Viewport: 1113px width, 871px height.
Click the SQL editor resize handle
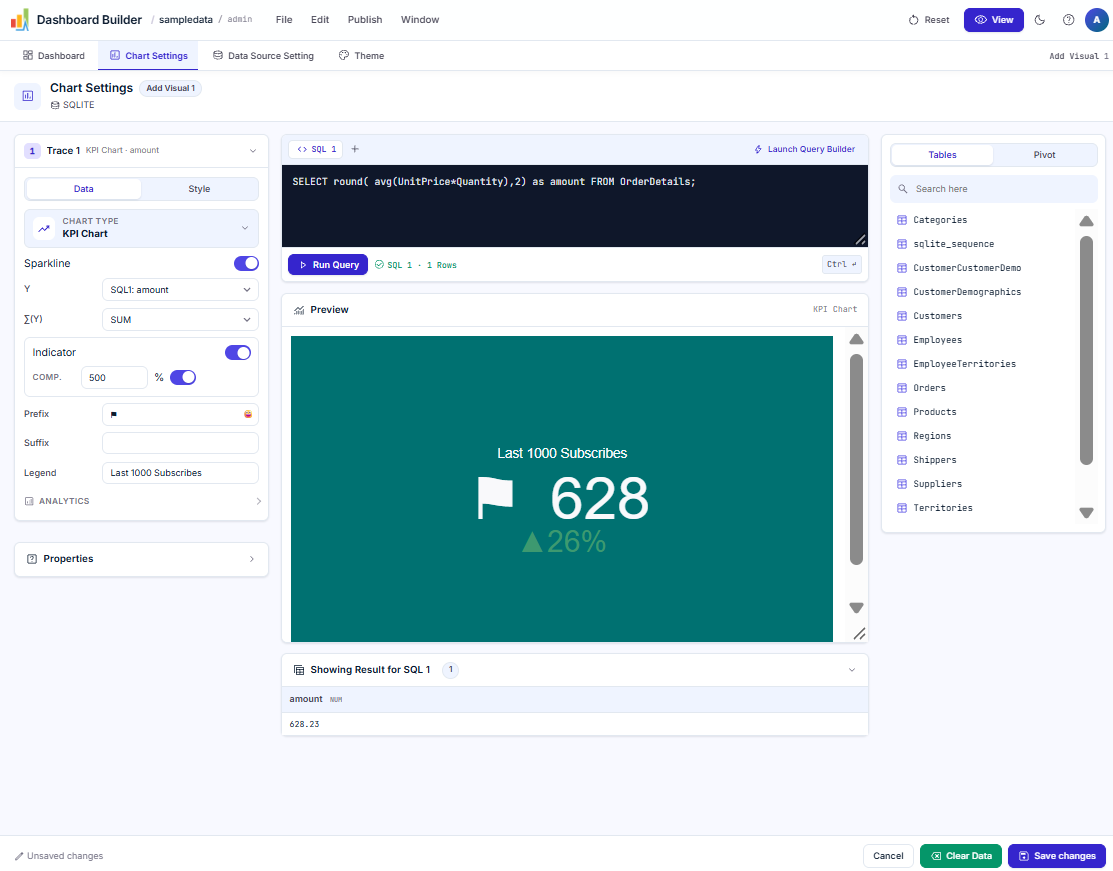(860, 239)
